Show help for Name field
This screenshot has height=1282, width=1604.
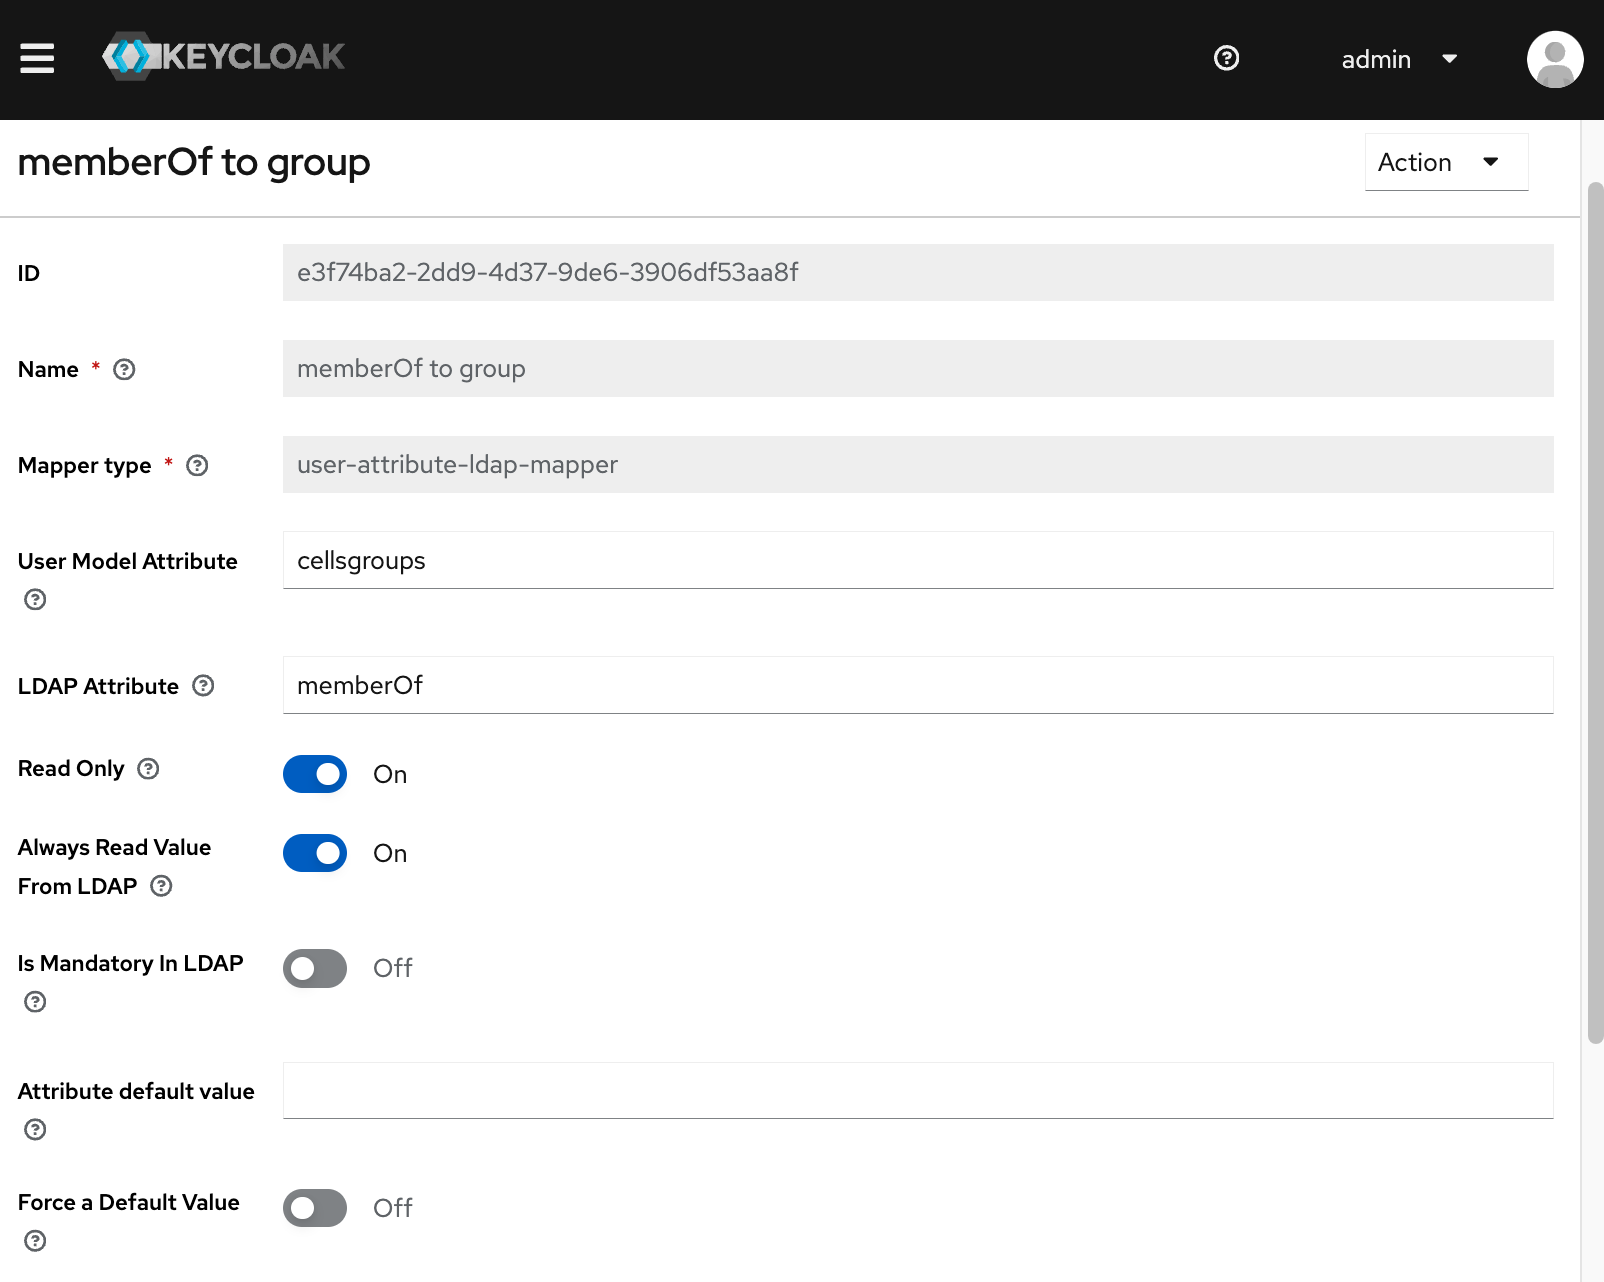point(124,370)
